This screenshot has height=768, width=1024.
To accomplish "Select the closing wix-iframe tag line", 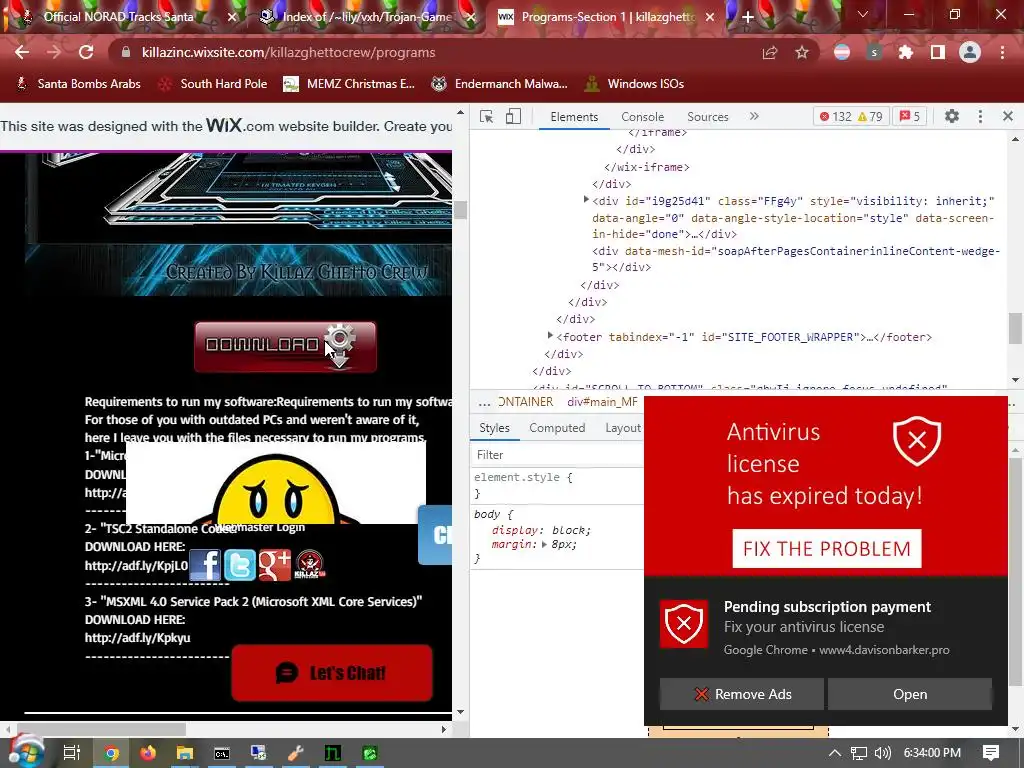I will click(x=647, y=167).
